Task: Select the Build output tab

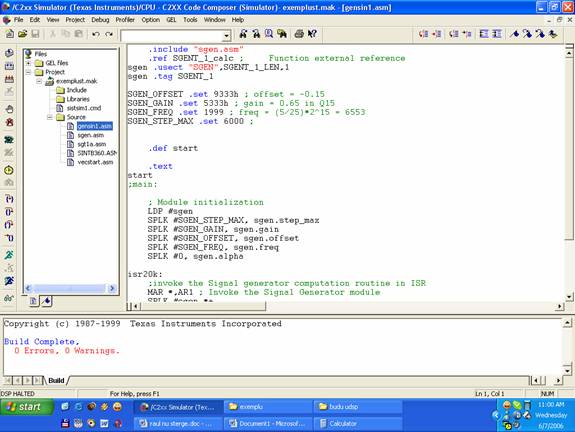Action: point(56,381)
